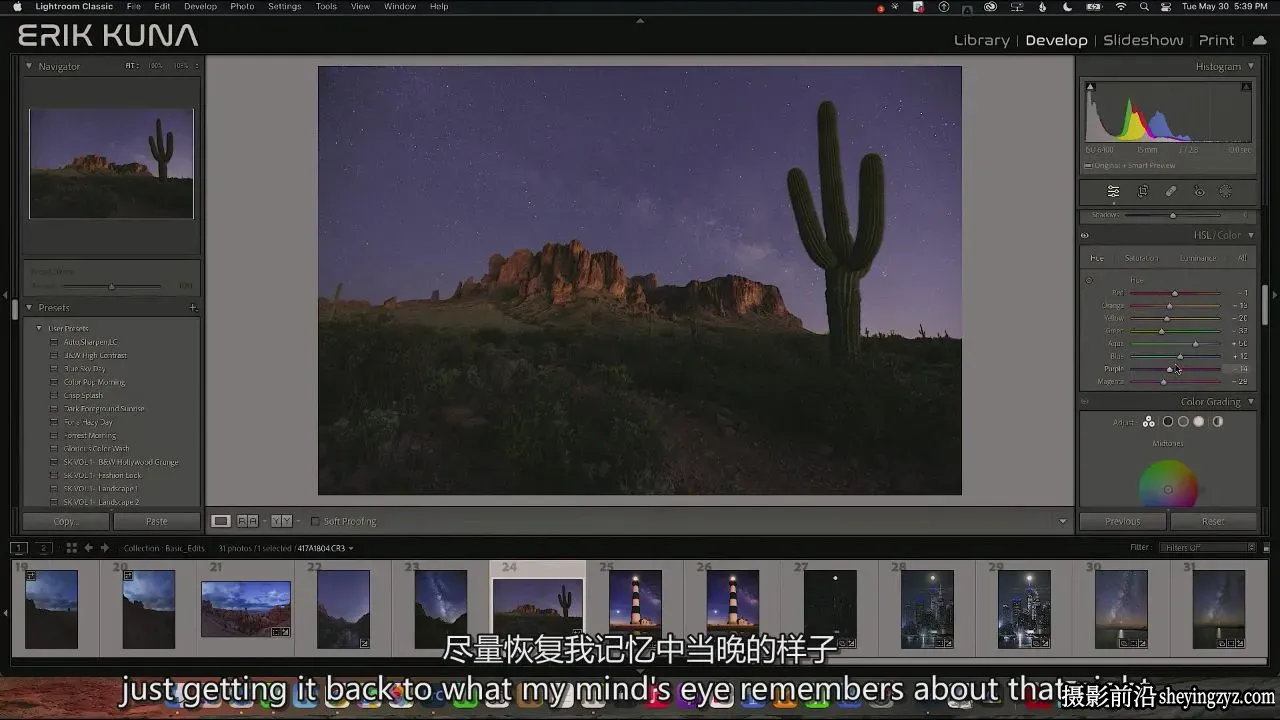Enable Soft Proofing checkbox

(x=315, y=521)
